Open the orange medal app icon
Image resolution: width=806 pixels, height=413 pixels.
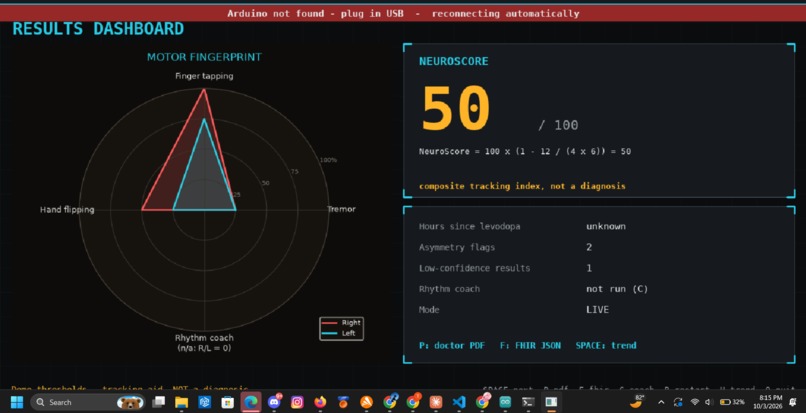tap(343, 402)
